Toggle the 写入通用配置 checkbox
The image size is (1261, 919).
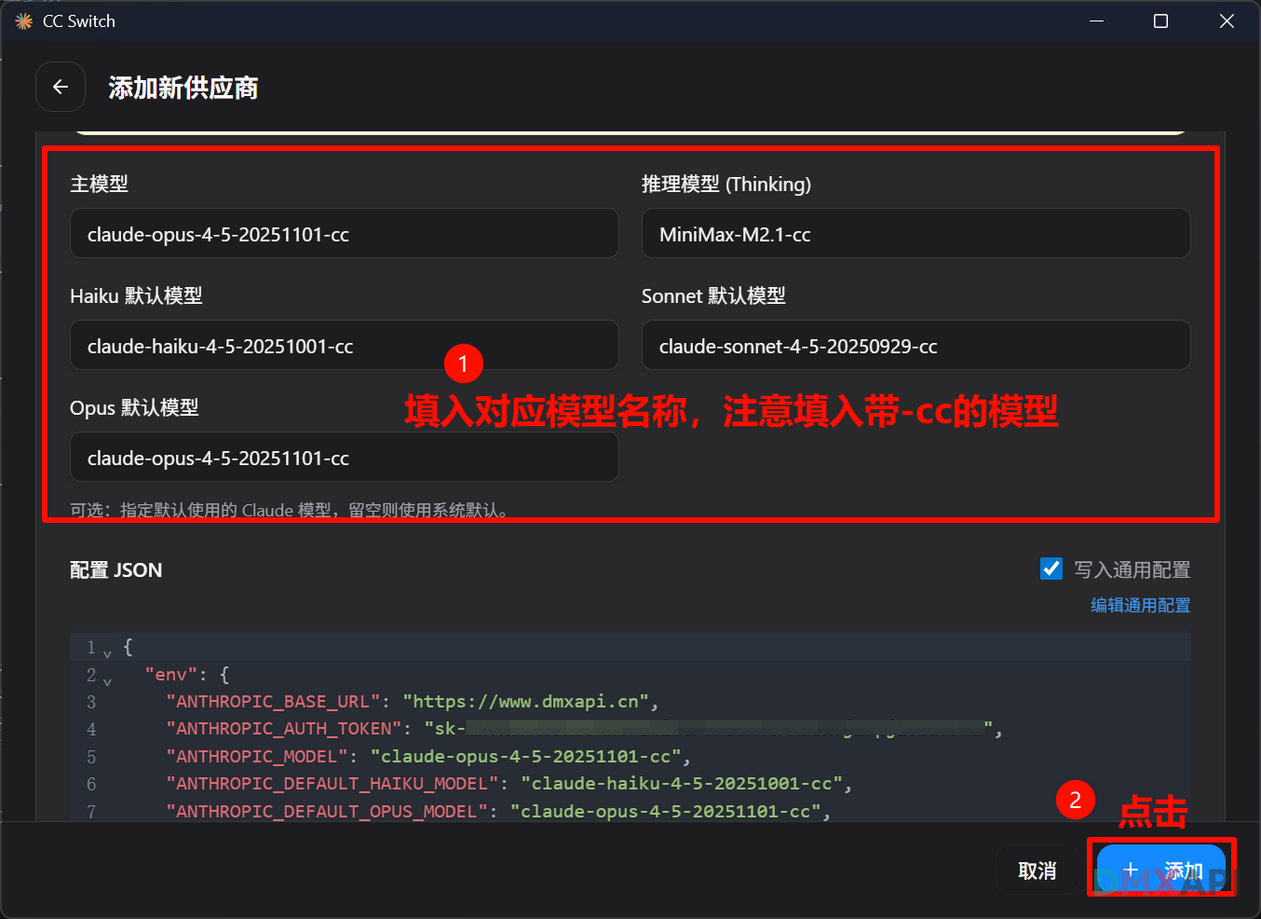coord(1051,569)
